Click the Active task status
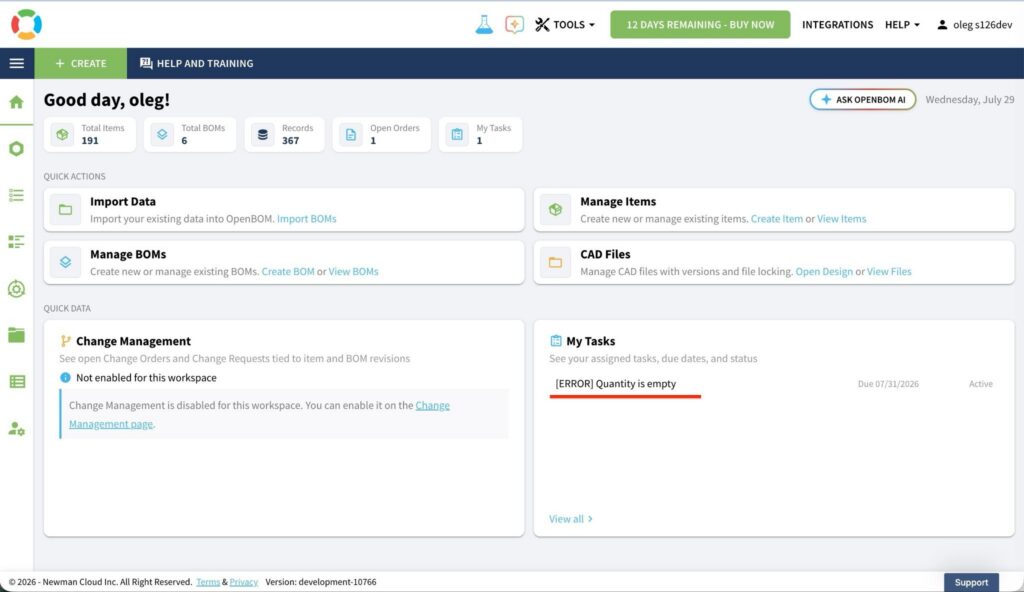Image resolution: width=1024 pixels, height=592 pixels. click(x=980, y=384)
